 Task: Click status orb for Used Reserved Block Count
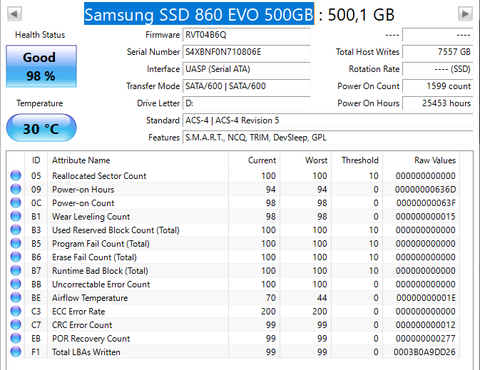(16, 230)
